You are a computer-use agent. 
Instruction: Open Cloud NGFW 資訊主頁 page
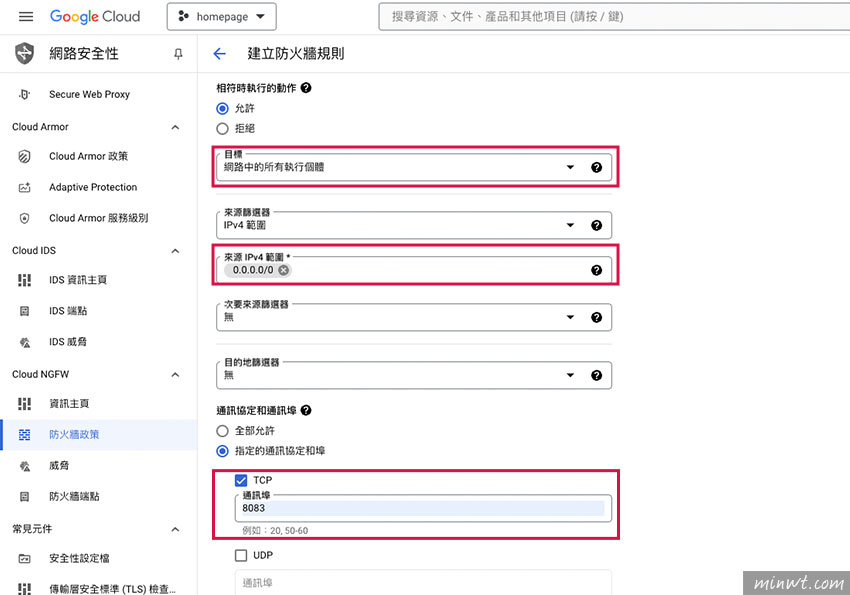(x=69, y=404)
